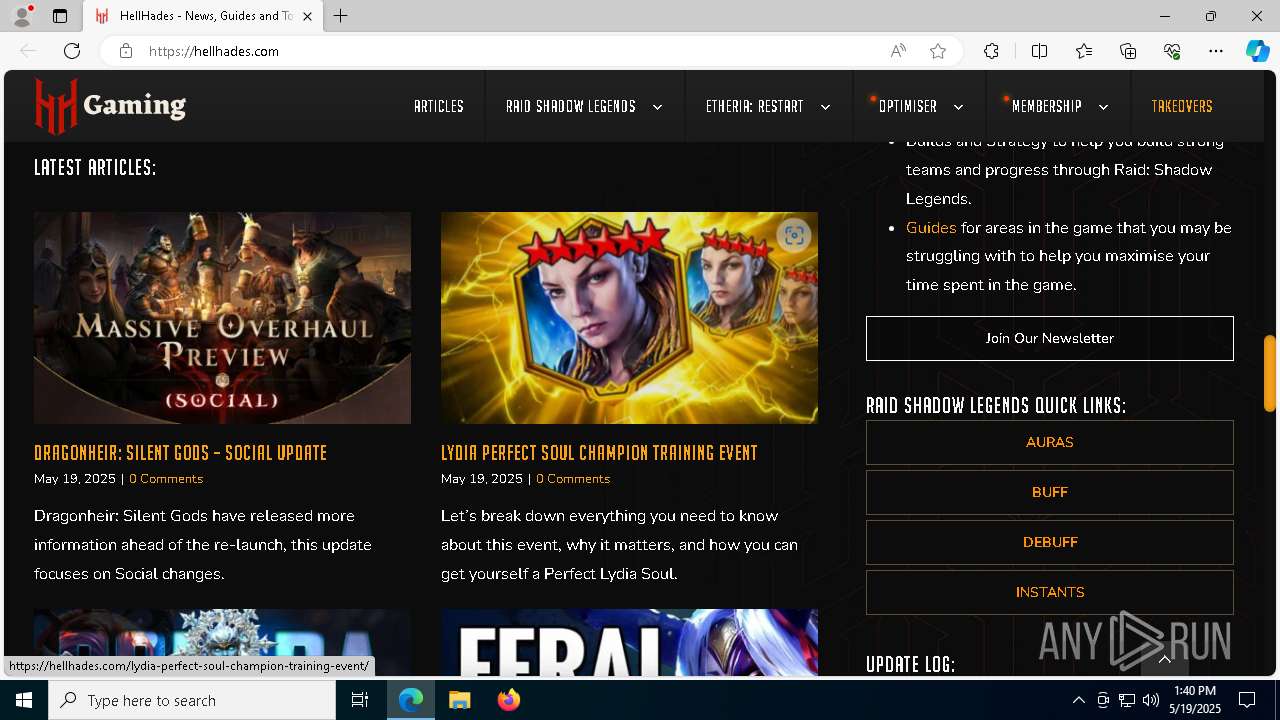The width and height of the screenshot is (1280, 720).
Task: Click Join Our Newsletter button
Action: [x=1050, y=338]
